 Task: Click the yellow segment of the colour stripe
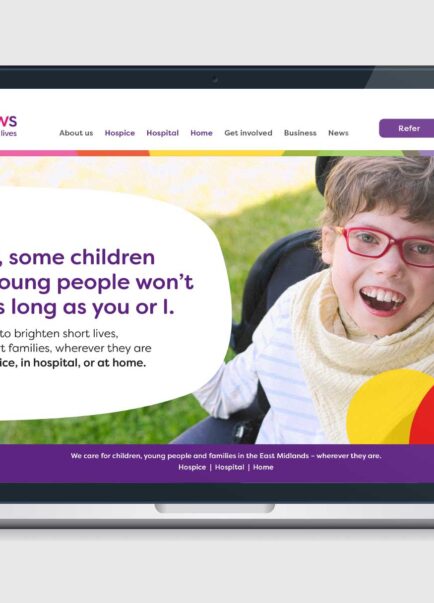[216, 153]
